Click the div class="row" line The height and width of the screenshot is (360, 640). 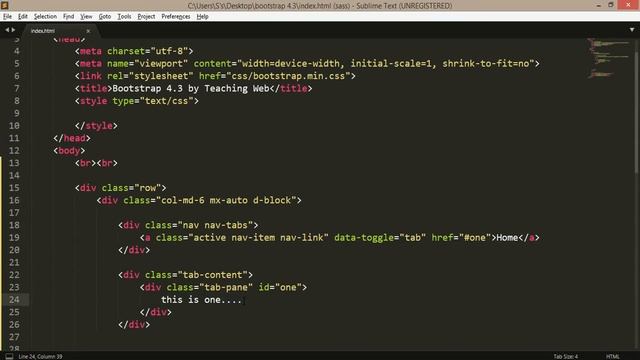point(120,188)
